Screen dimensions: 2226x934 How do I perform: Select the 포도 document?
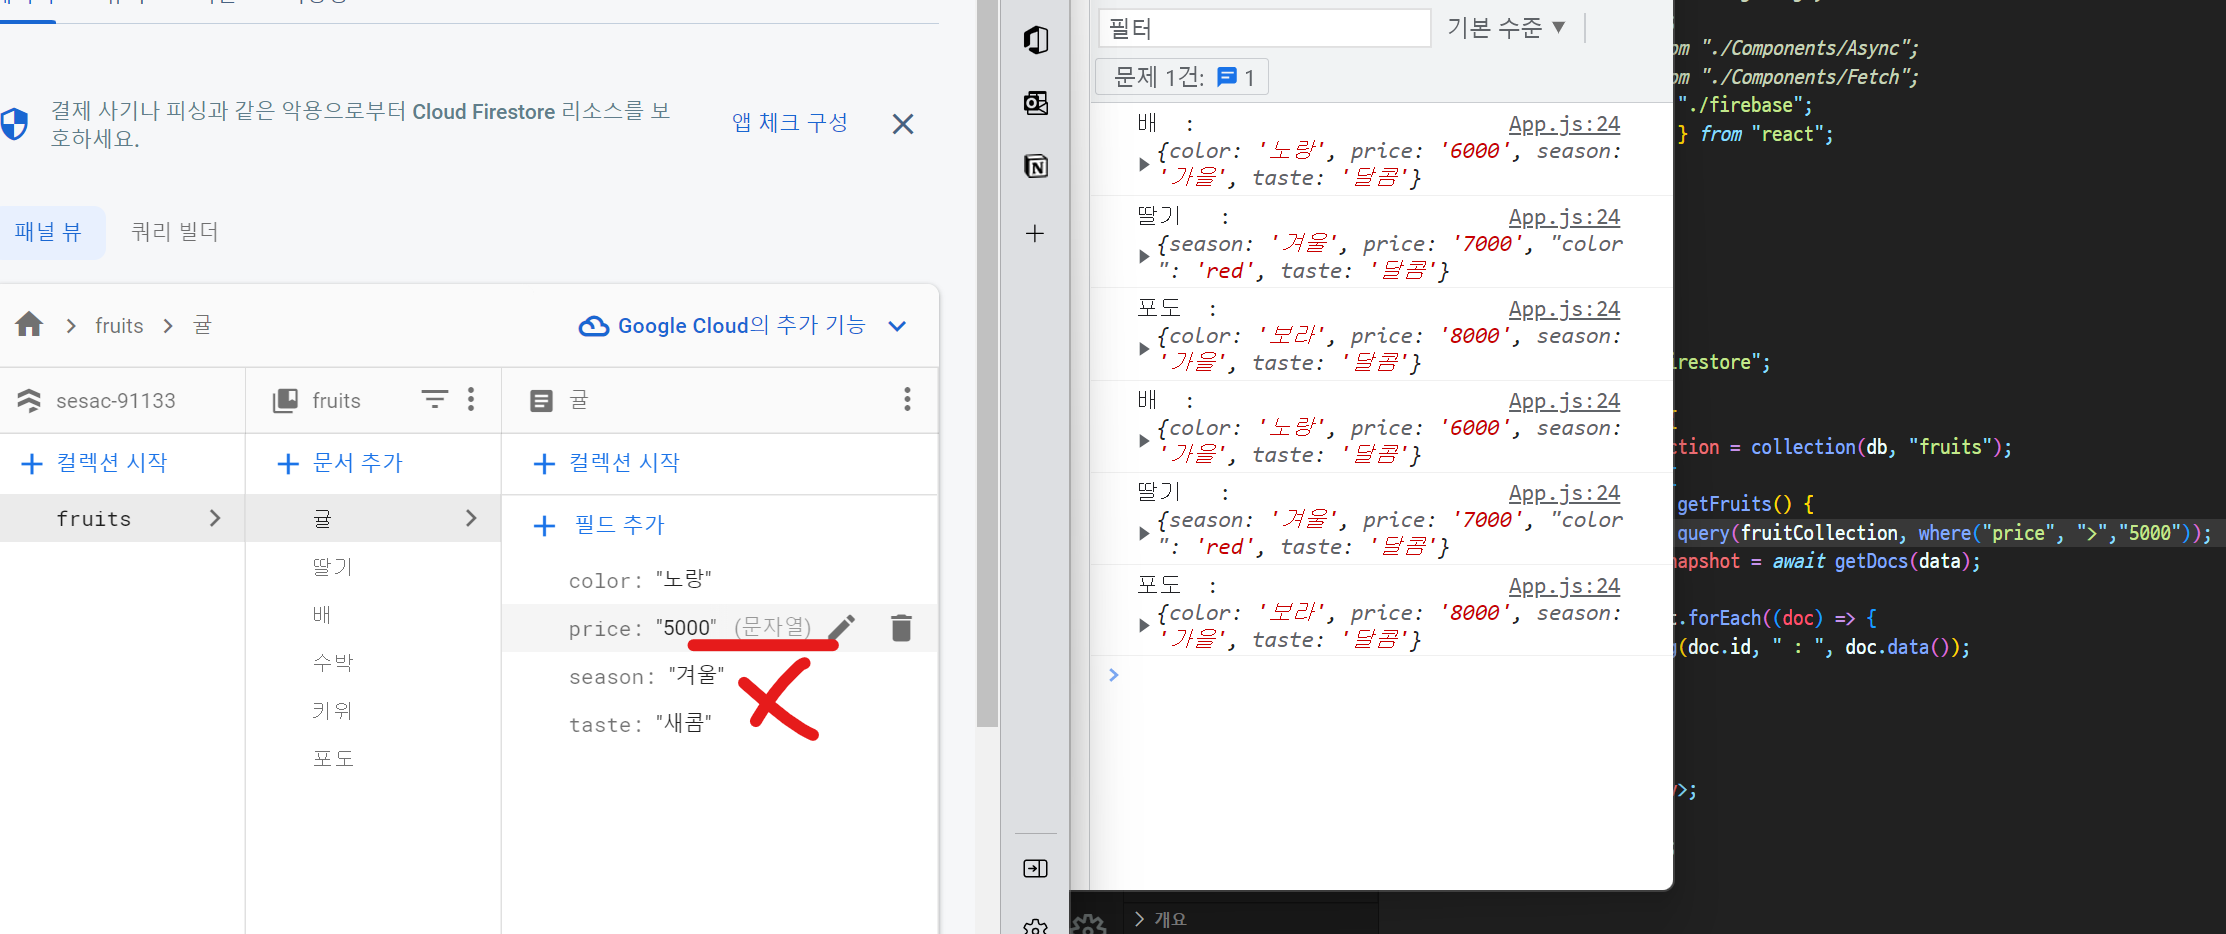(333, 758)
